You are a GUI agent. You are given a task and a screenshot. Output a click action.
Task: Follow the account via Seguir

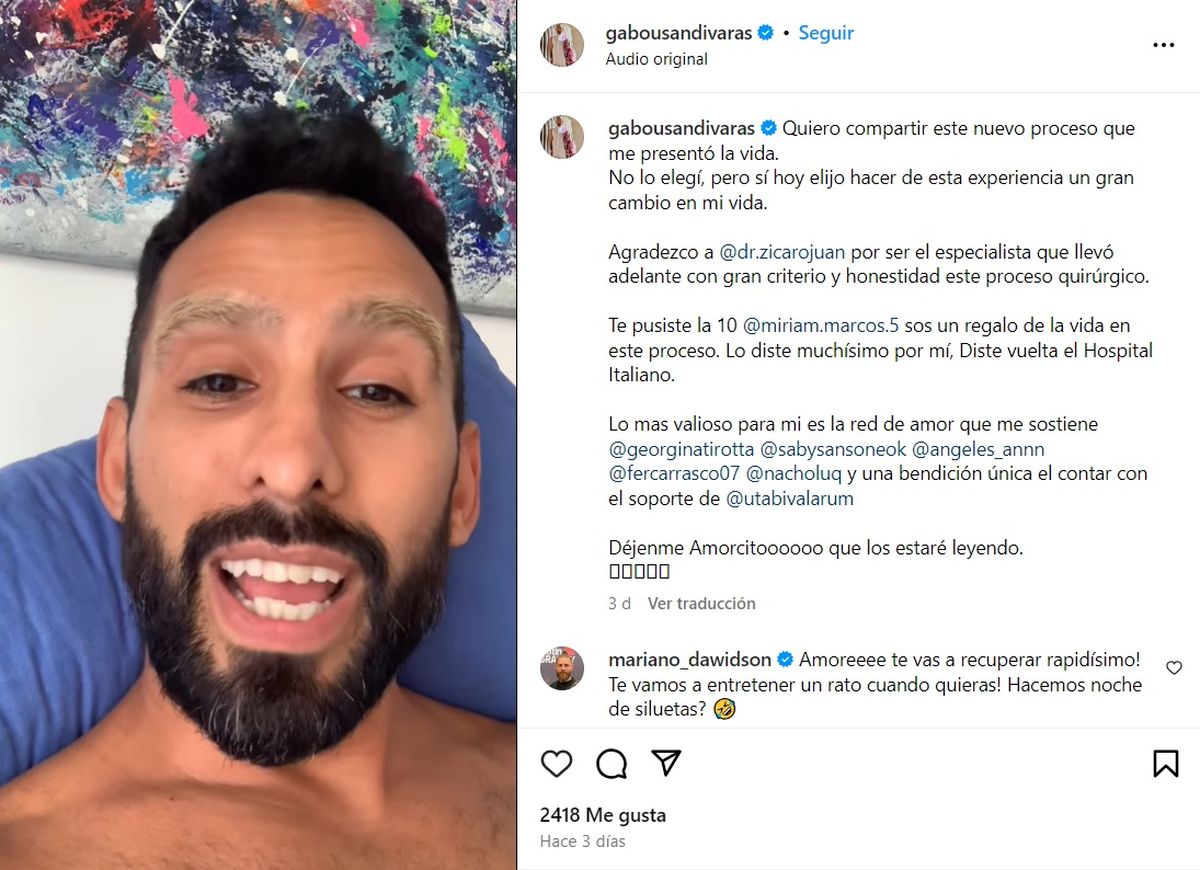click(826, 33)
